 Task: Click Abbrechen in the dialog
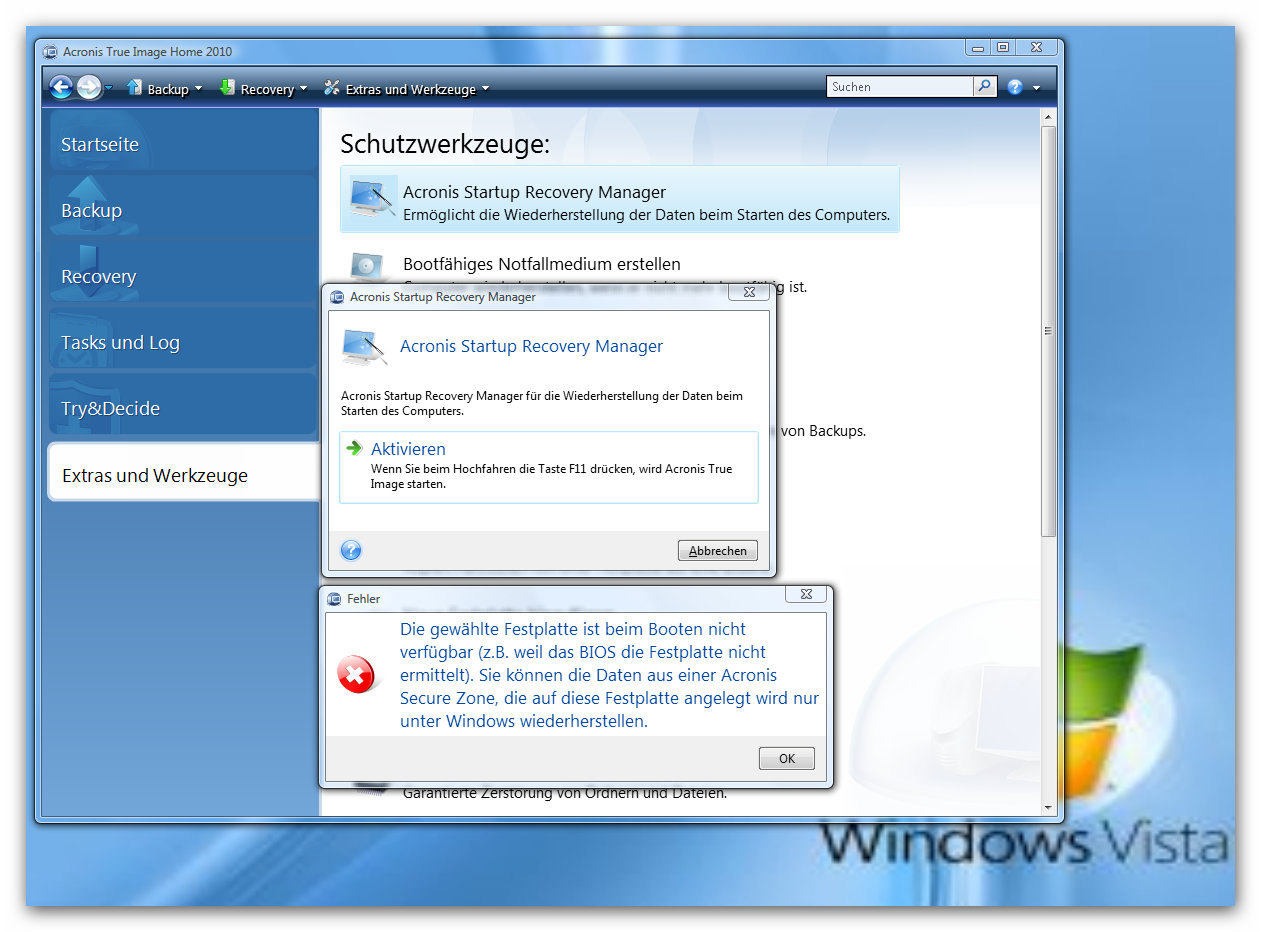(x=718, y=550)
